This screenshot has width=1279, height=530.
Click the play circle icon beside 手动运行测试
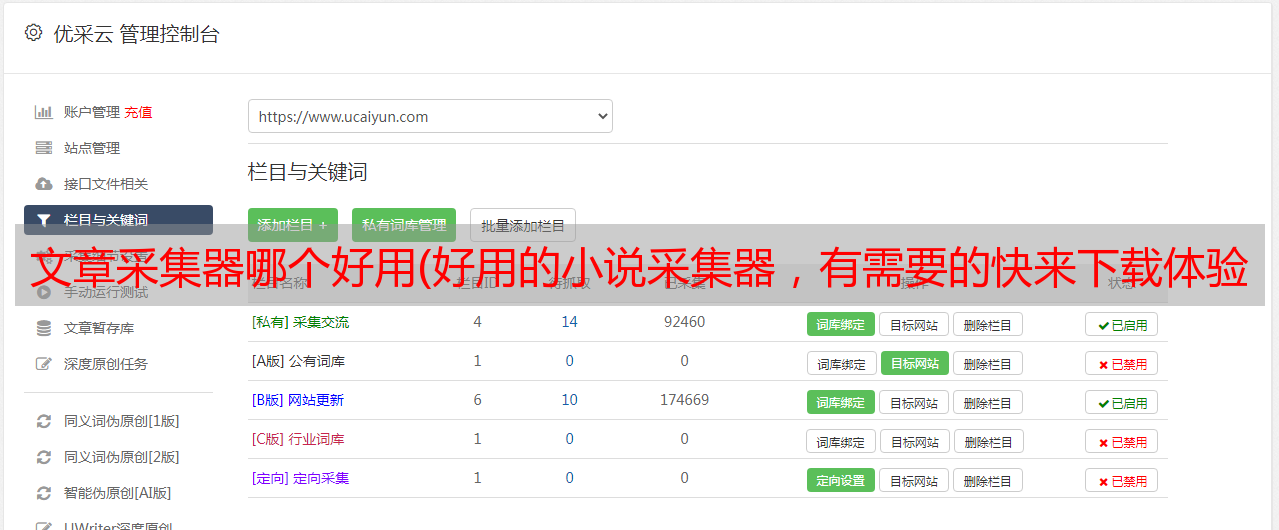[43, 292]
